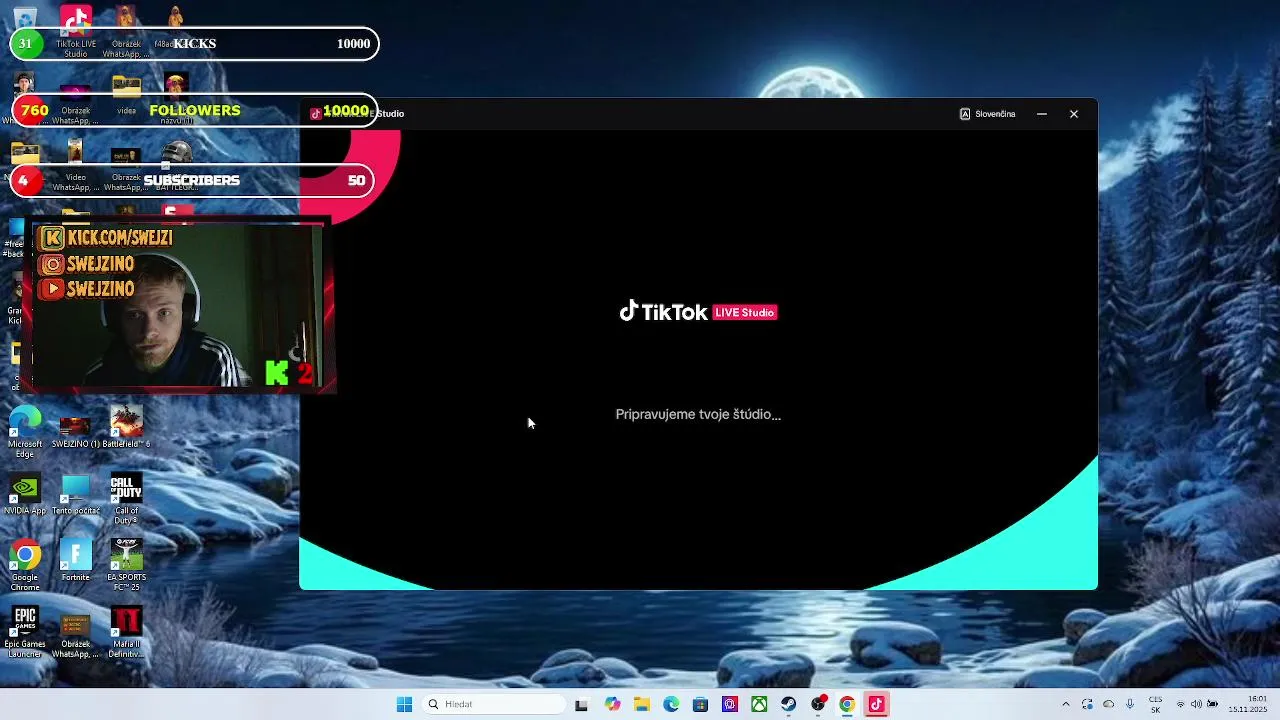Click the TikTok LIVE Studio taskbar icon
1280x720 pixels.
[x=877, y=704]
